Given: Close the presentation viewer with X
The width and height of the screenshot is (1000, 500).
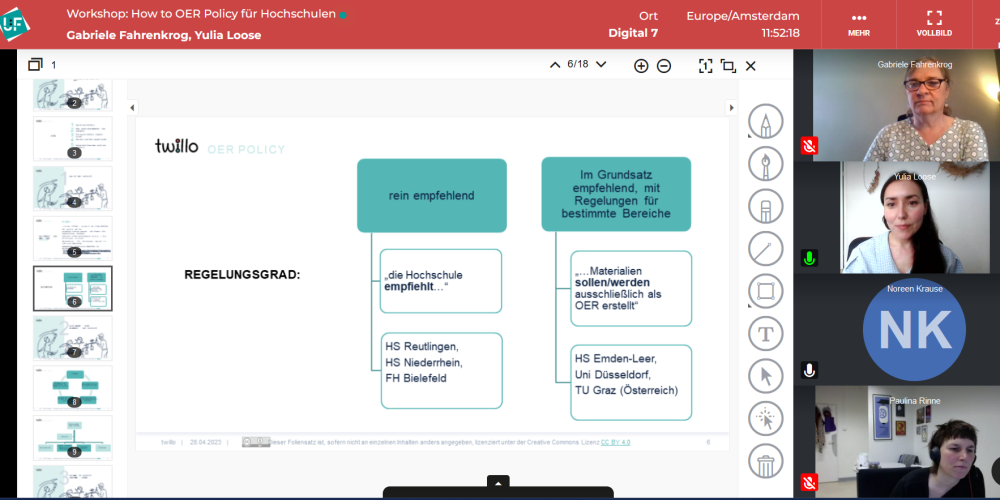Looking at the screenshot, I should coord(751,66).
